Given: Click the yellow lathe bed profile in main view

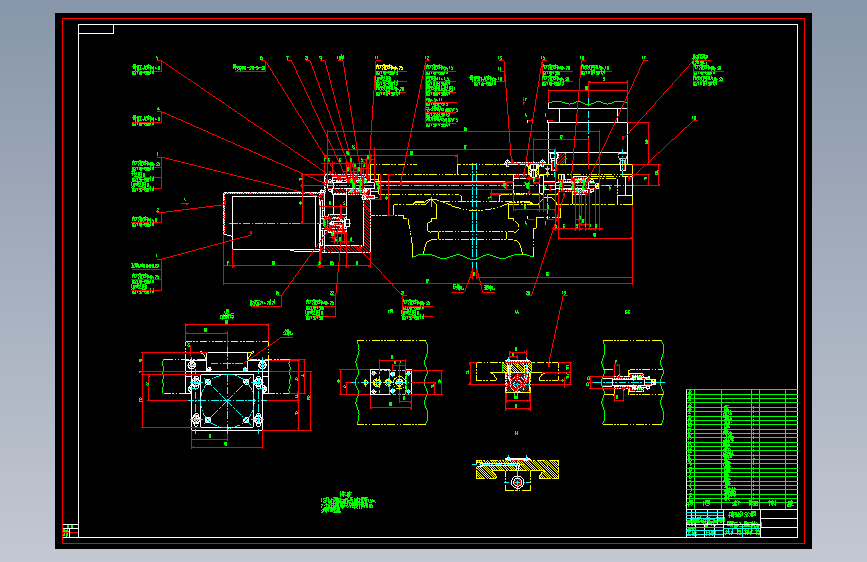Looking at the screenshot, I should point(473,230).
